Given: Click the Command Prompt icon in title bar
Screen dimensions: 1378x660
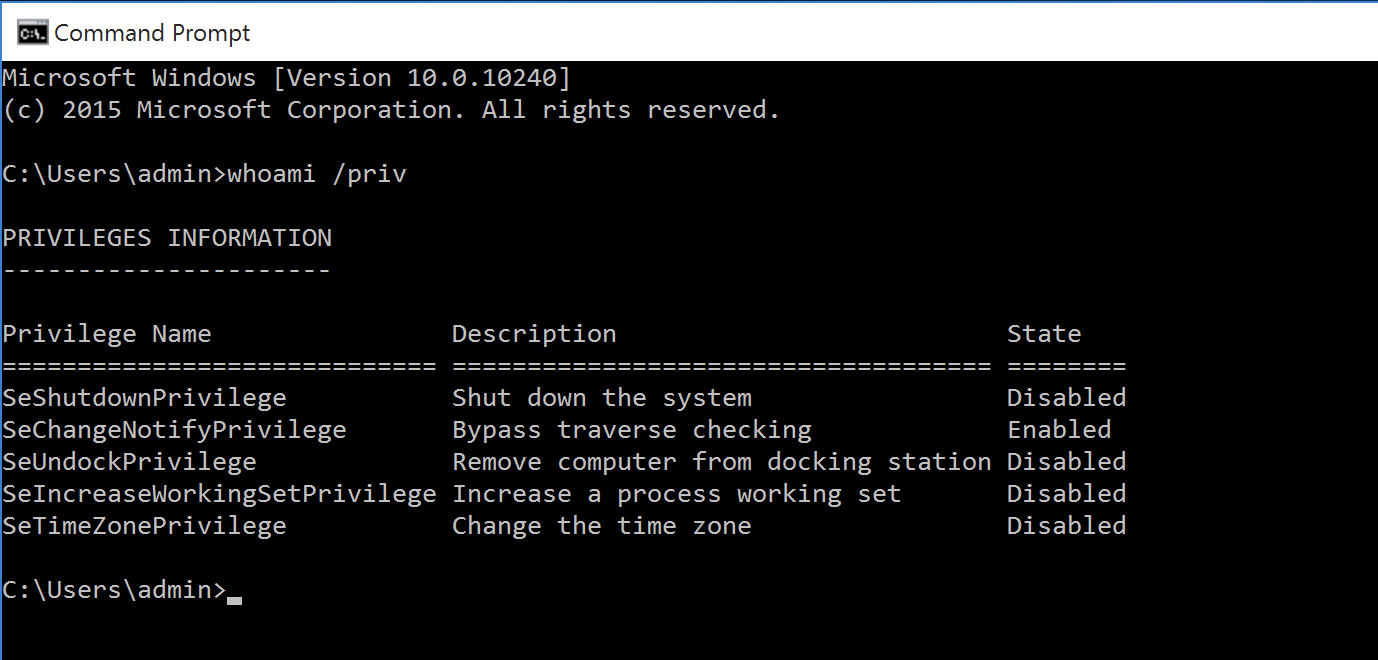Looking at the screenshot, I should click(x=32, y=32).
